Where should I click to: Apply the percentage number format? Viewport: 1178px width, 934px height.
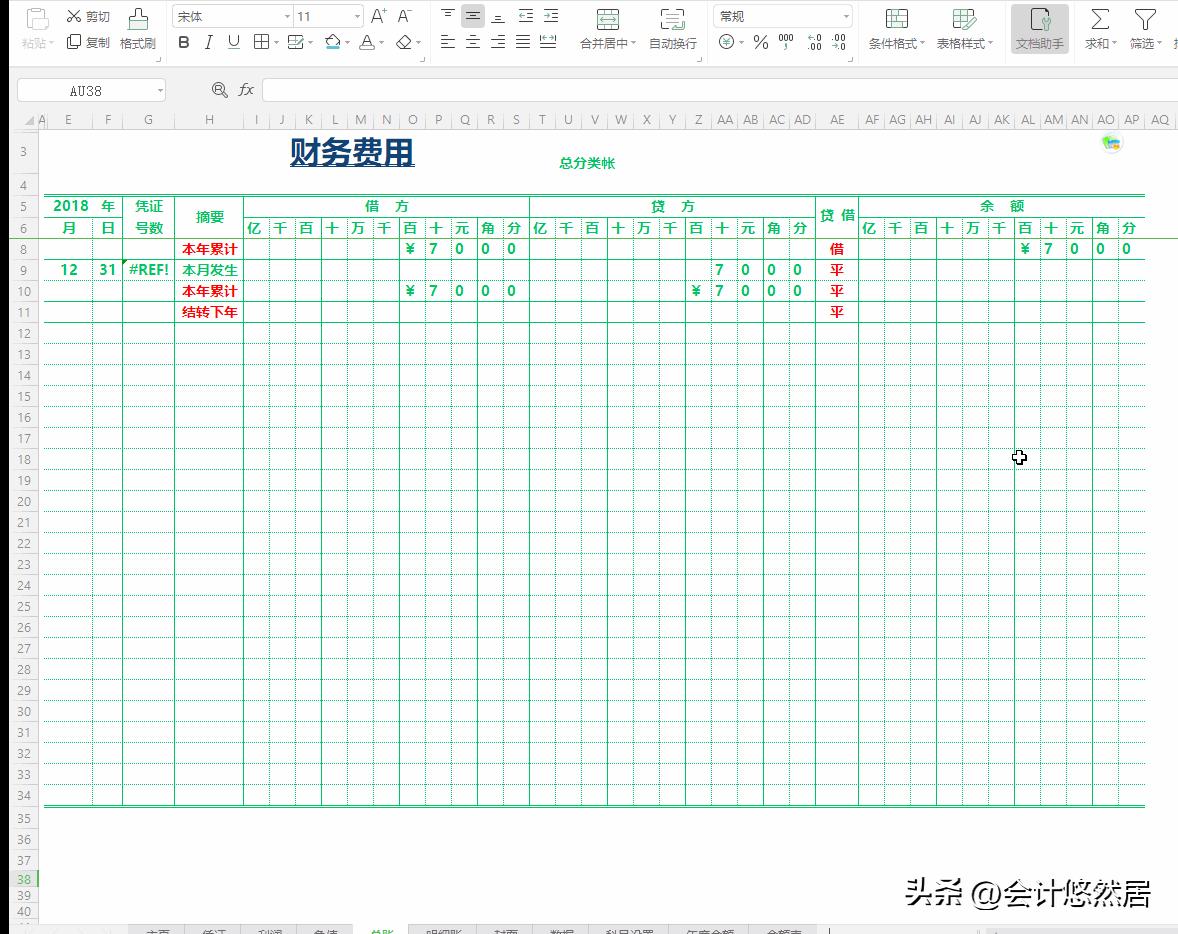tap(760, 42)
